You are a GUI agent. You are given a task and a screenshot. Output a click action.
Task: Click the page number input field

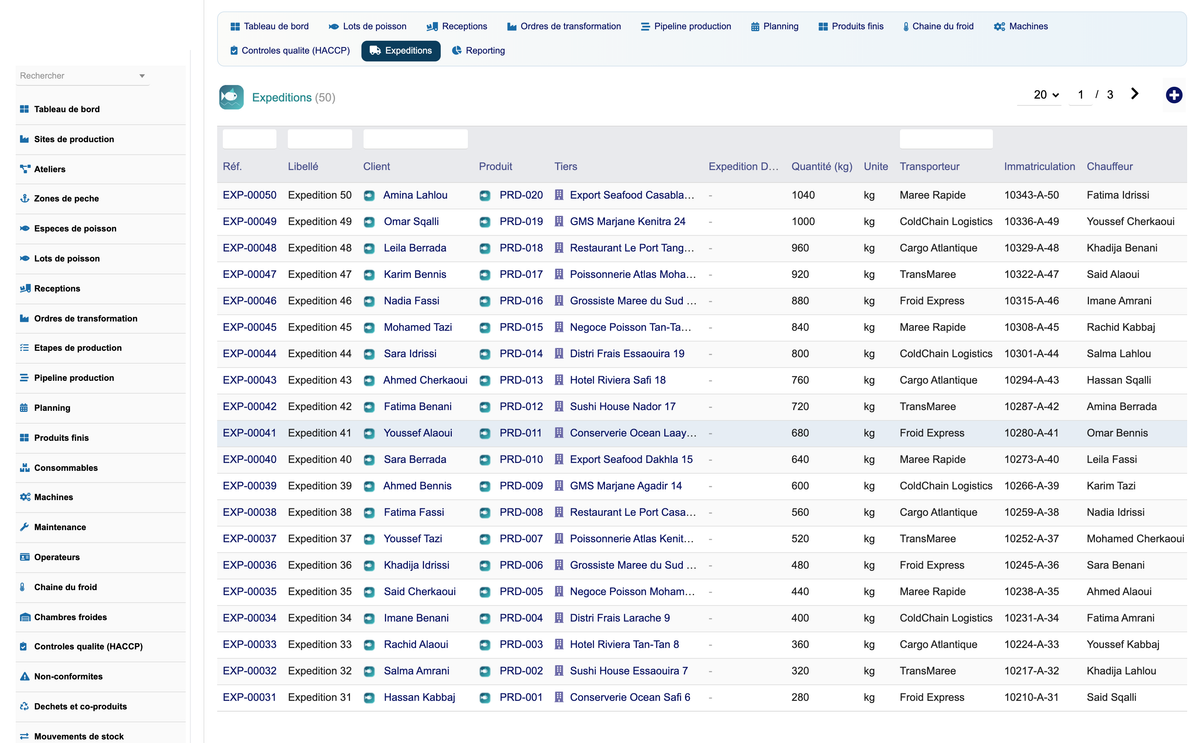tap(1080, 95)
